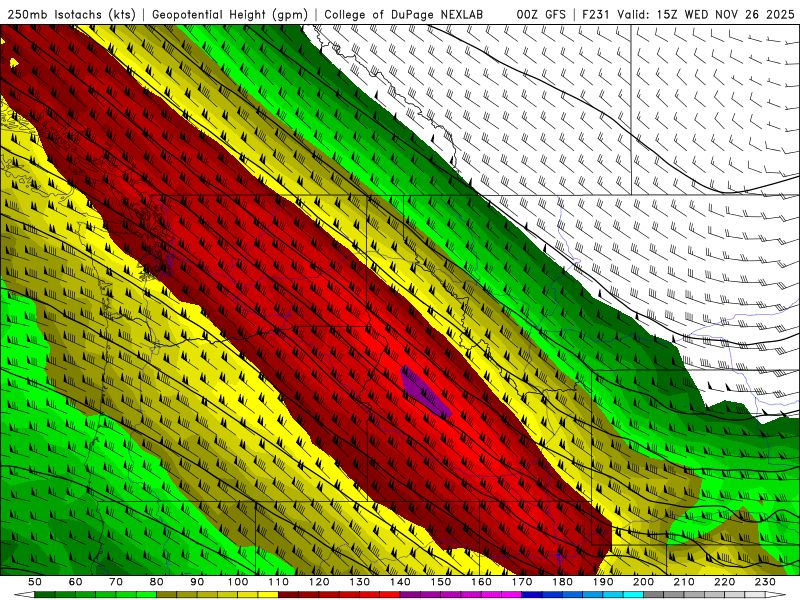The image size is (800, 600).
Task: Click the 120 value on the color scale
Action: pyautogui.click(x=319, y=582)
